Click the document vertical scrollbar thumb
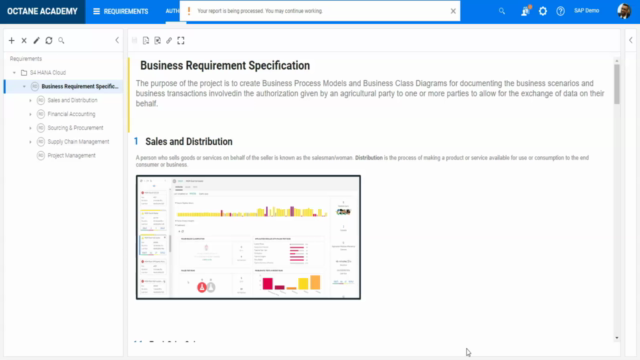The image size is (640, 360). (617, 84)
